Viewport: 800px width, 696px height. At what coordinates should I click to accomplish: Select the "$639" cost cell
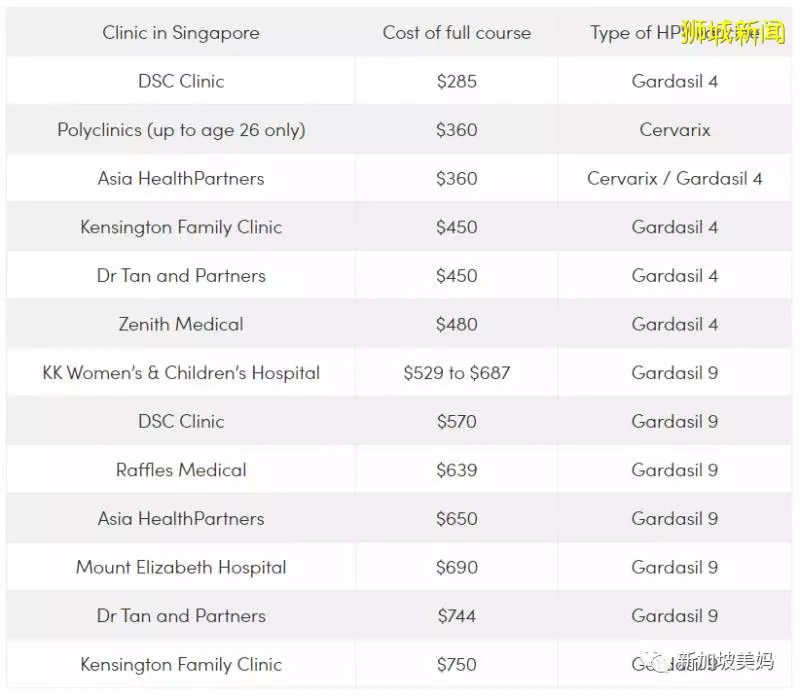pos(457,470)
